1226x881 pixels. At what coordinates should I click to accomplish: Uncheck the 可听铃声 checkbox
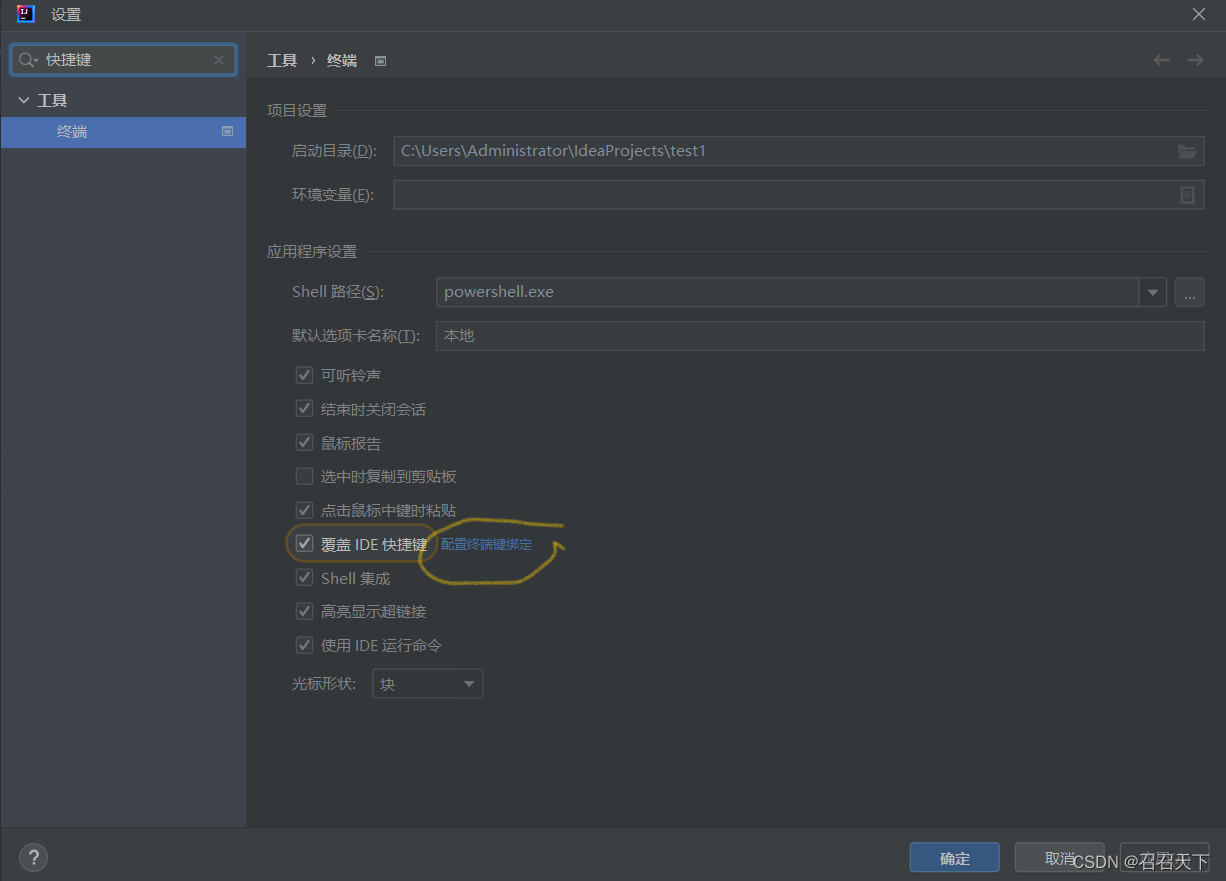[x=304, y=375]
